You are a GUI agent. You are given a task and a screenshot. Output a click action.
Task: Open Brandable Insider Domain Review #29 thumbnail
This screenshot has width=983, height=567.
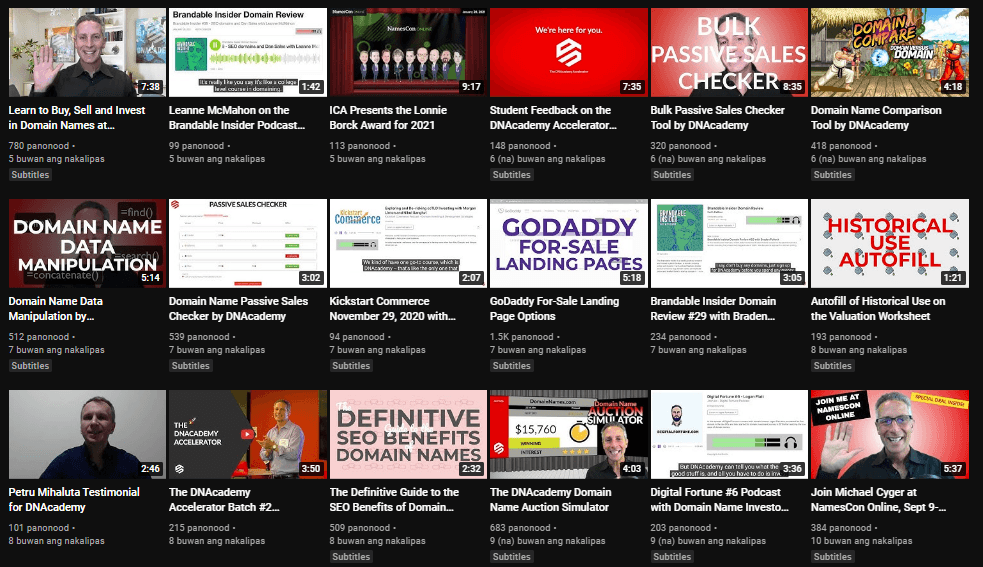pos(729,243)
